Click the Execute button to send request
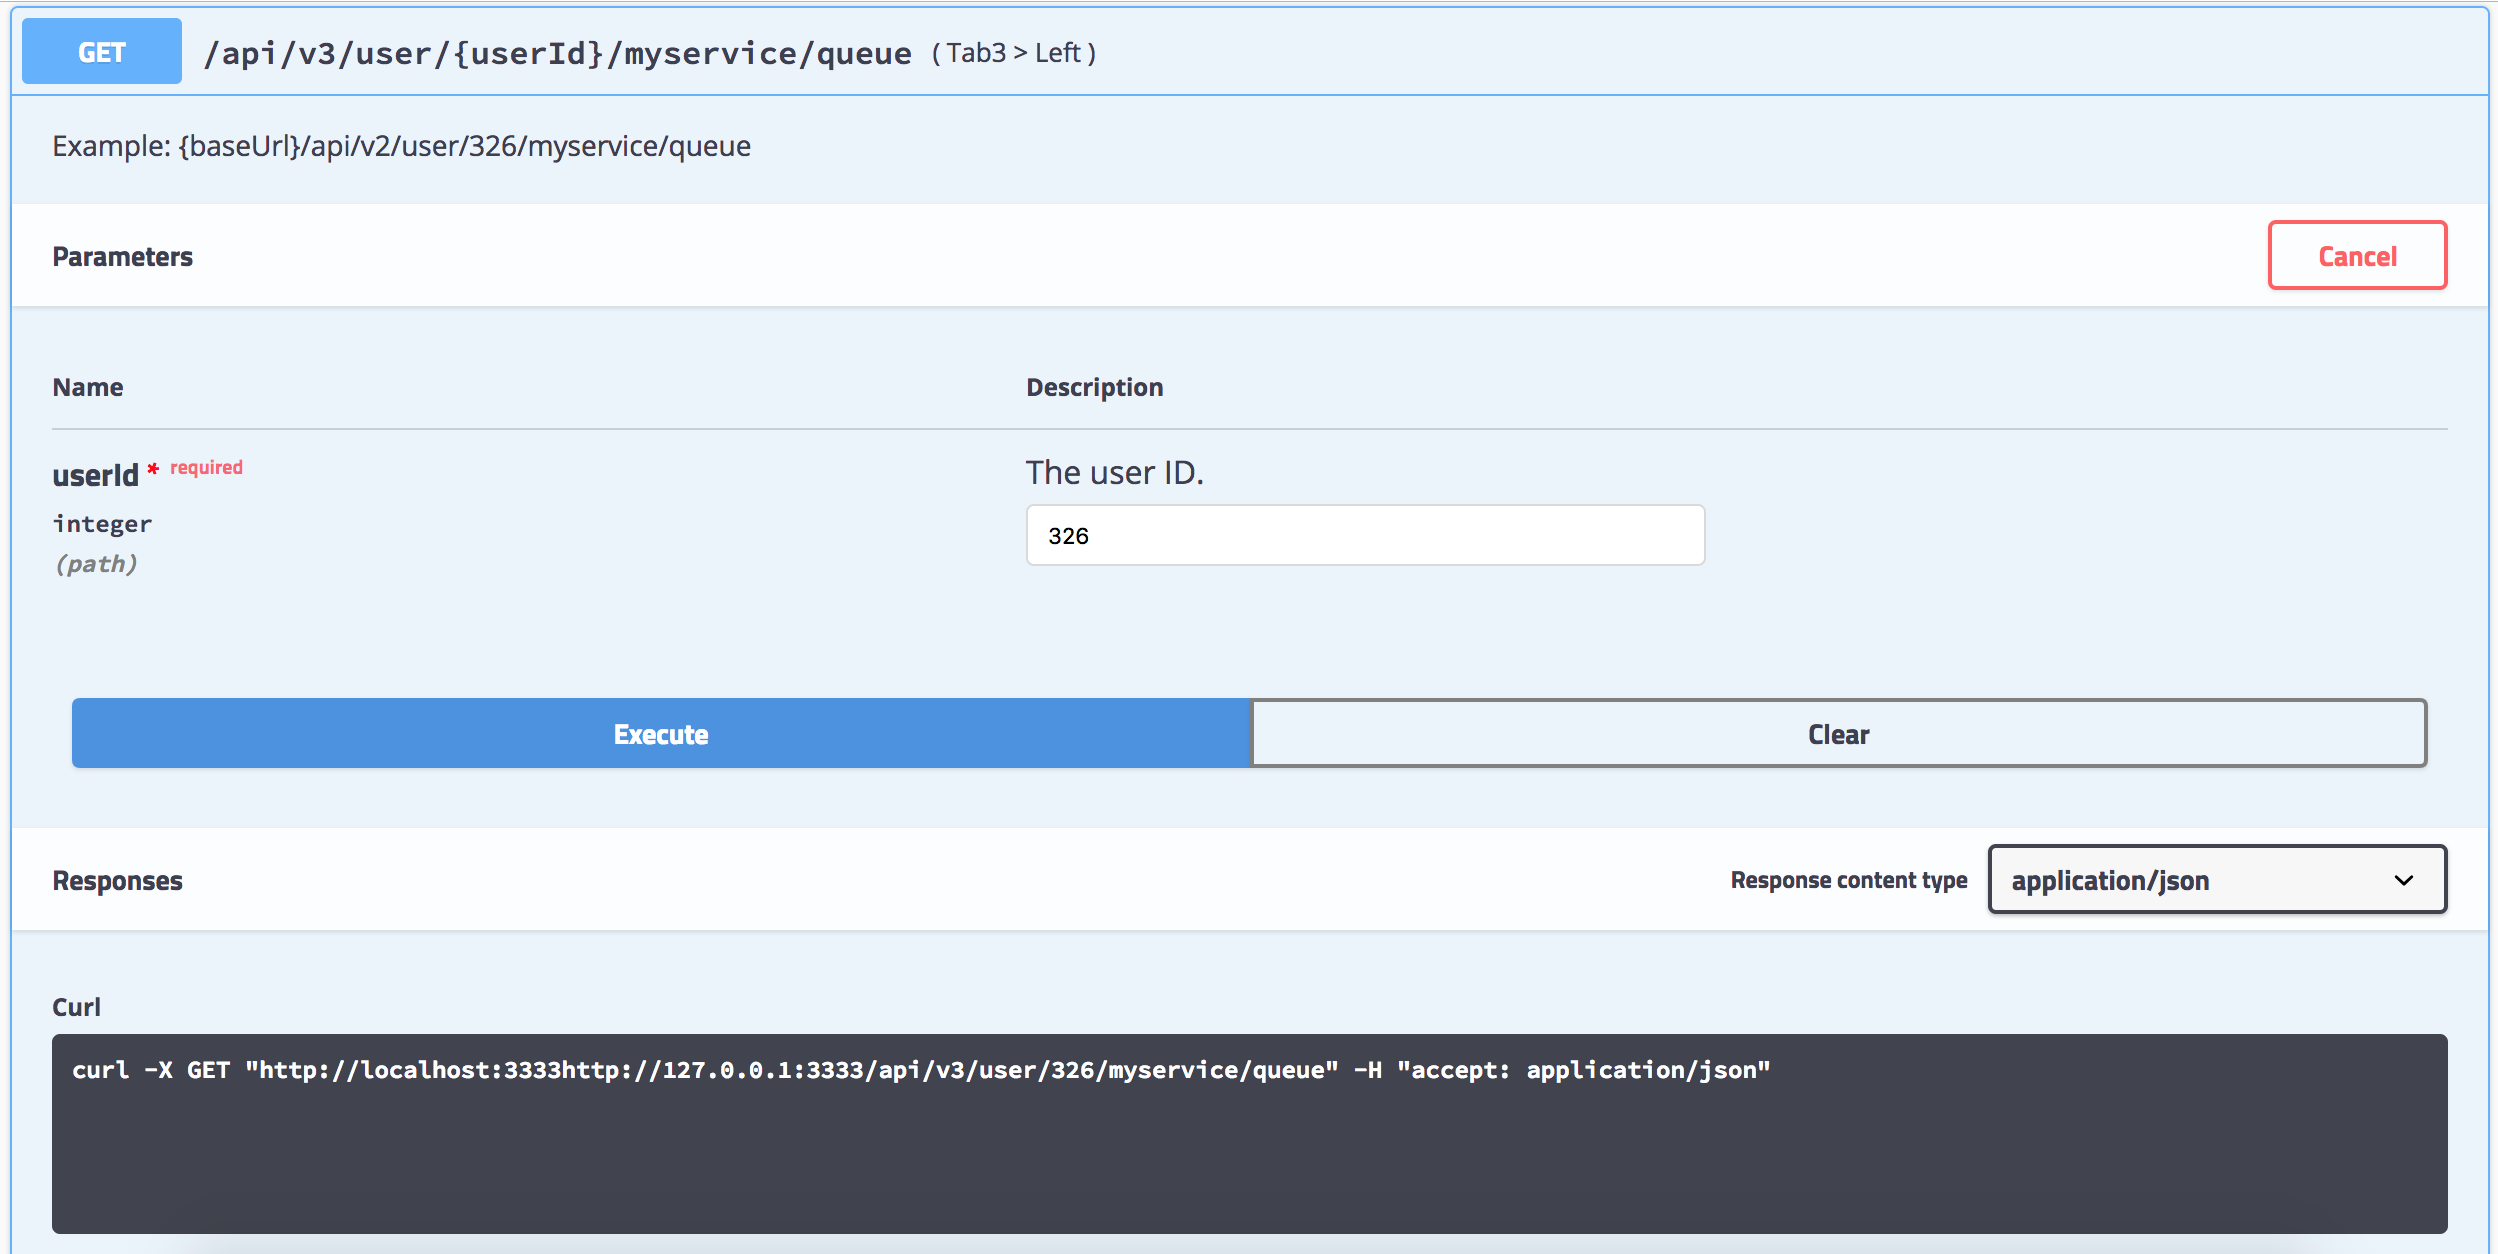Image resolution: width=2498 pixels, height=1254 pixels. tap(660, 733)
